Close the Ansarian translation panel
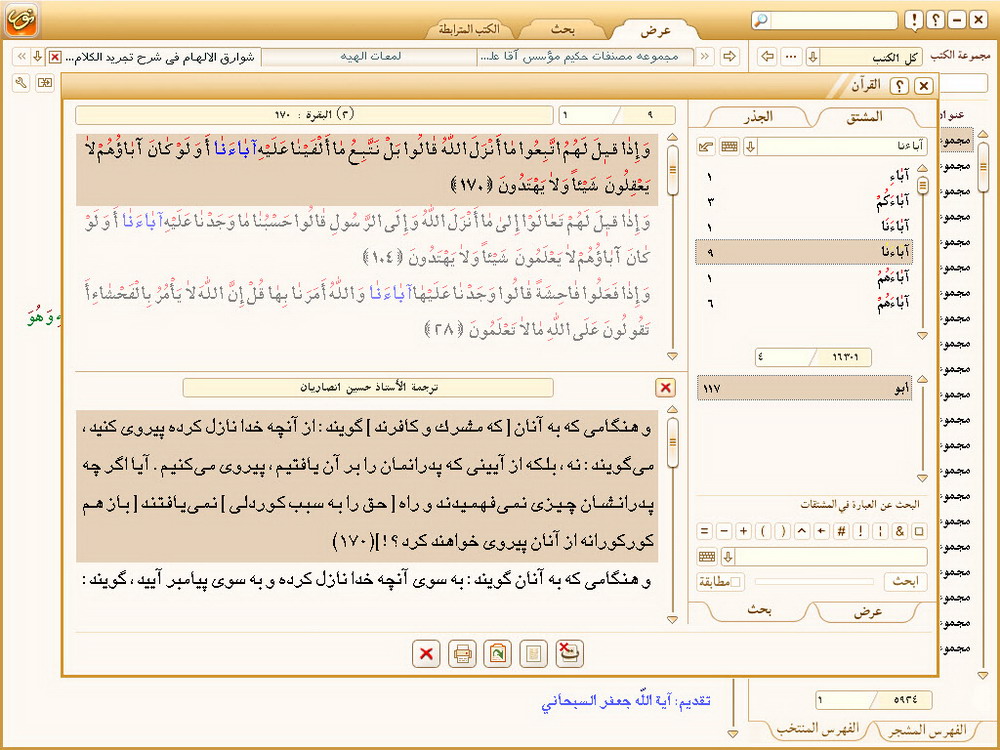Screen dimensions: 1000x750 click(x=665, y=388)
